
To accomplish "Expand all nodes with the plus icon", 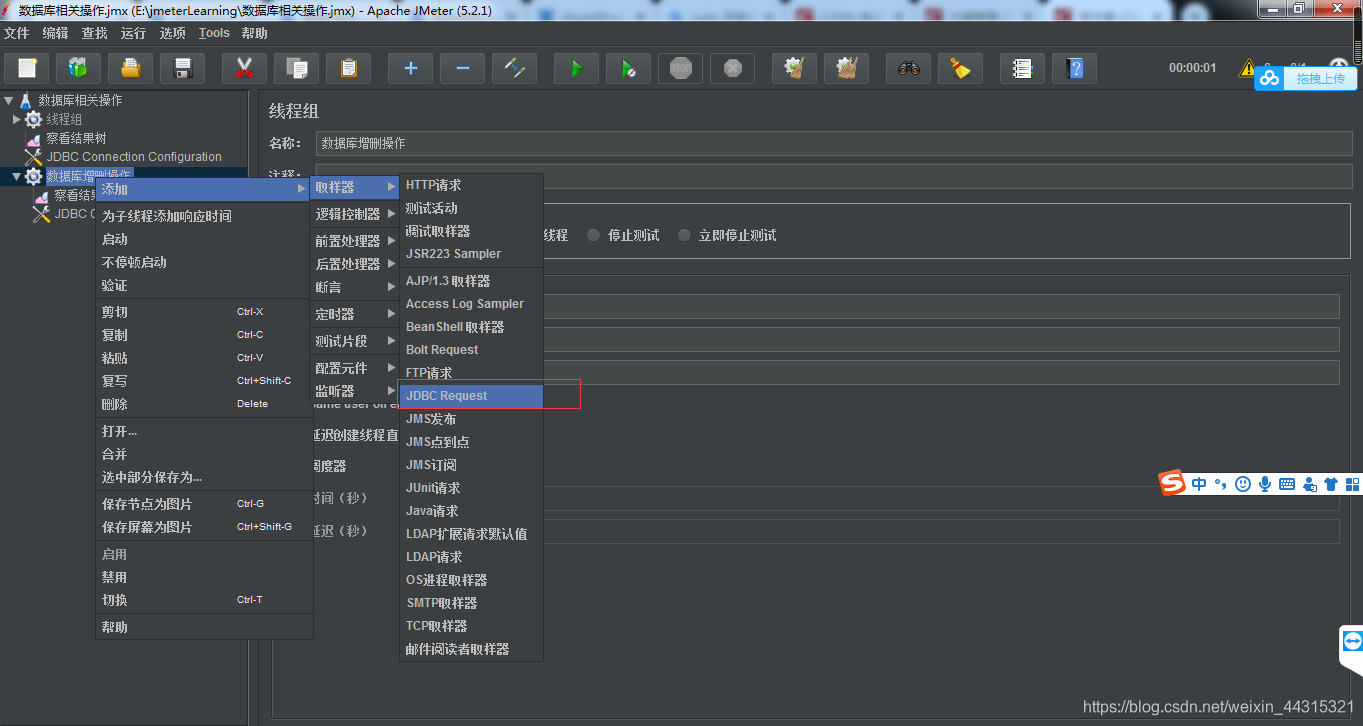I will coord(410,68).
